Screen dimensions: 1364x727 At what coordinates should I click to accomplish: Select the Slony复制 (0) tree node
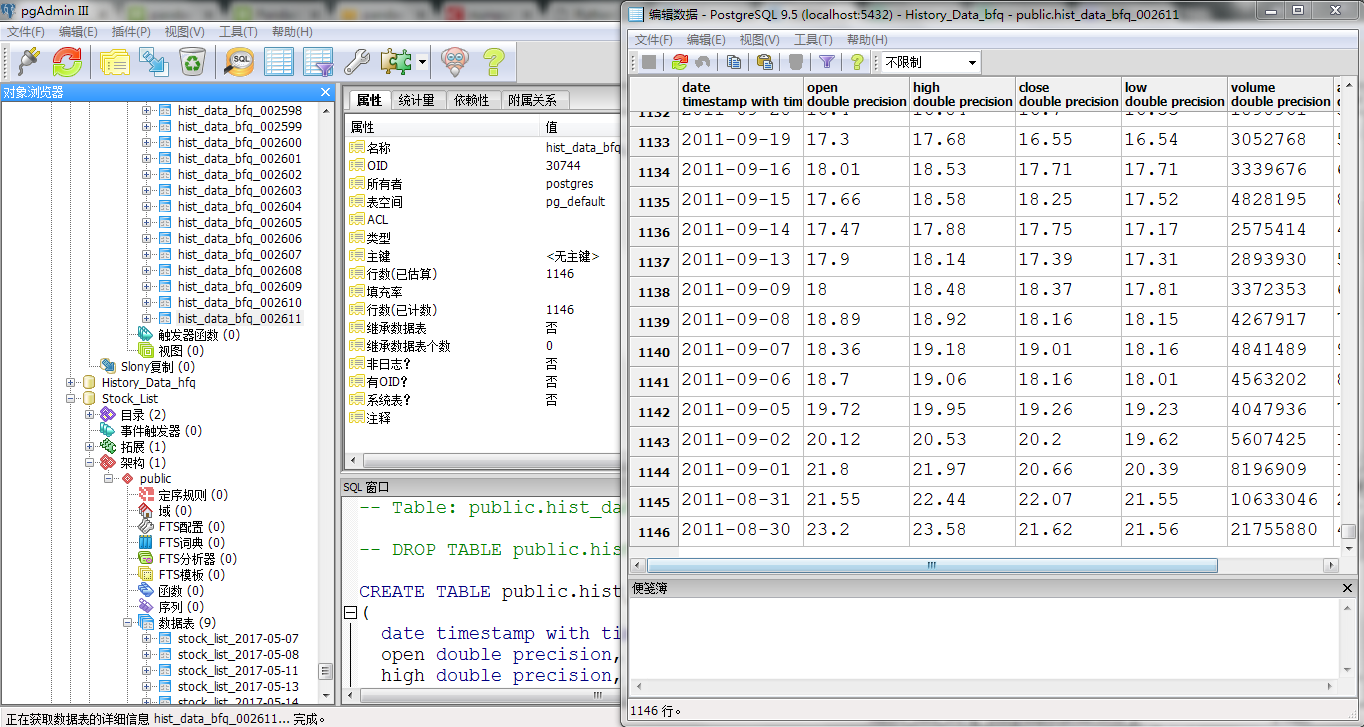click(157, 366)
